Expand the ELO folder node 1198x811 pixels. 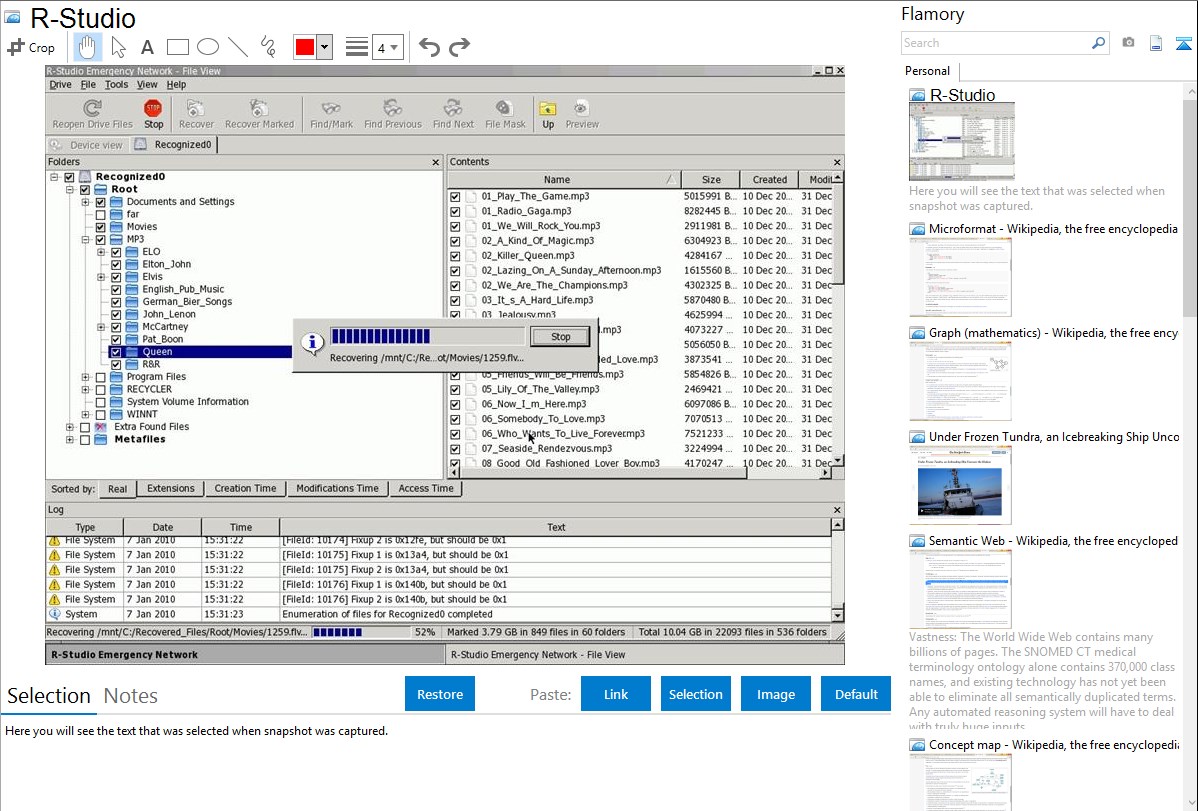point(101,252)
